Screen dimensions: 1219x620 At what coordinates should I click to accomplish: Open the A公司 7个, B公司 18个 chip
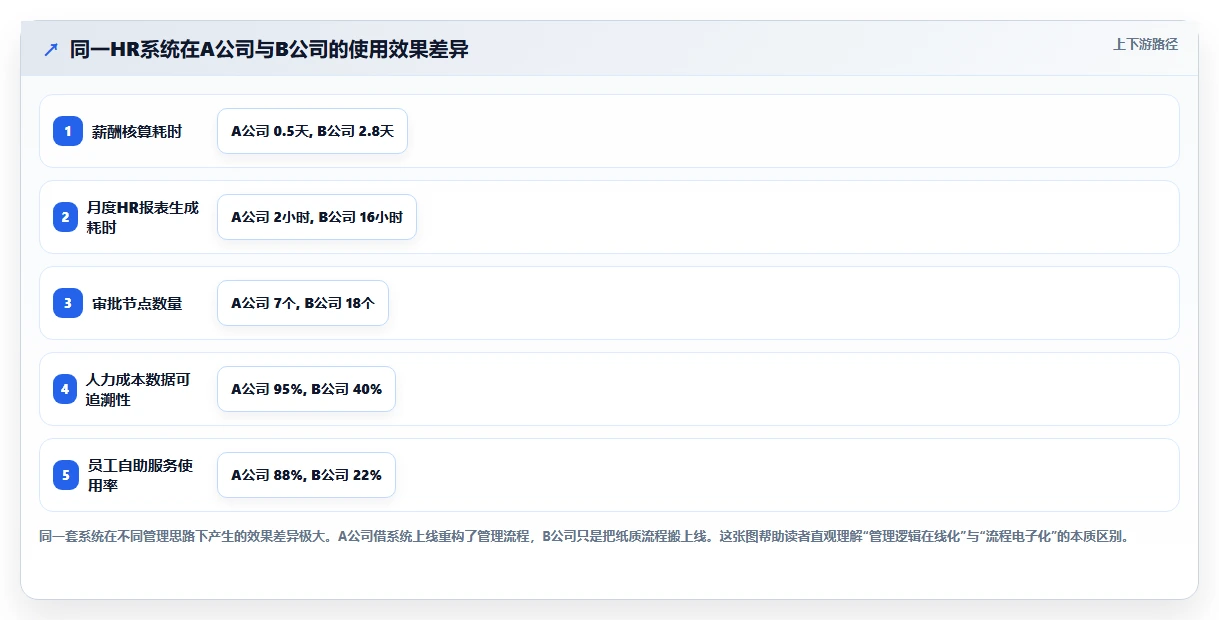(x=302, y=303)
